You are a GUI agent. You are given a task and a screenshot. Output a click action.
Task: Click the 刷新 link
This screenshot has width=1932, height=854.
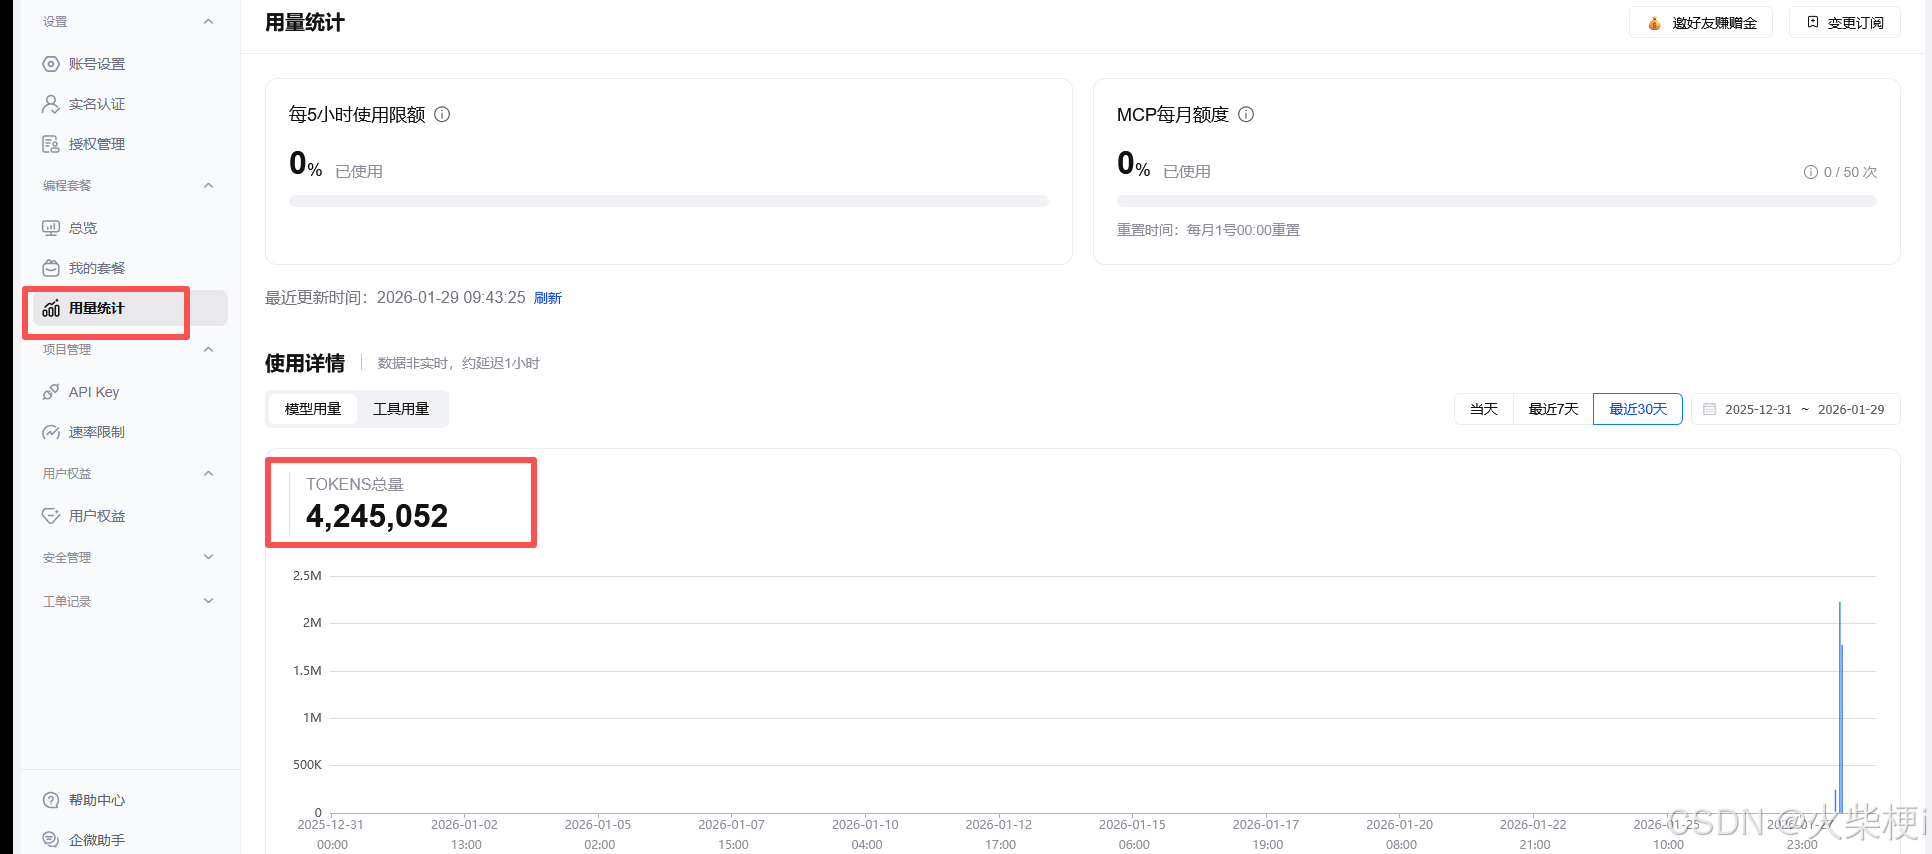coord(548,298)
